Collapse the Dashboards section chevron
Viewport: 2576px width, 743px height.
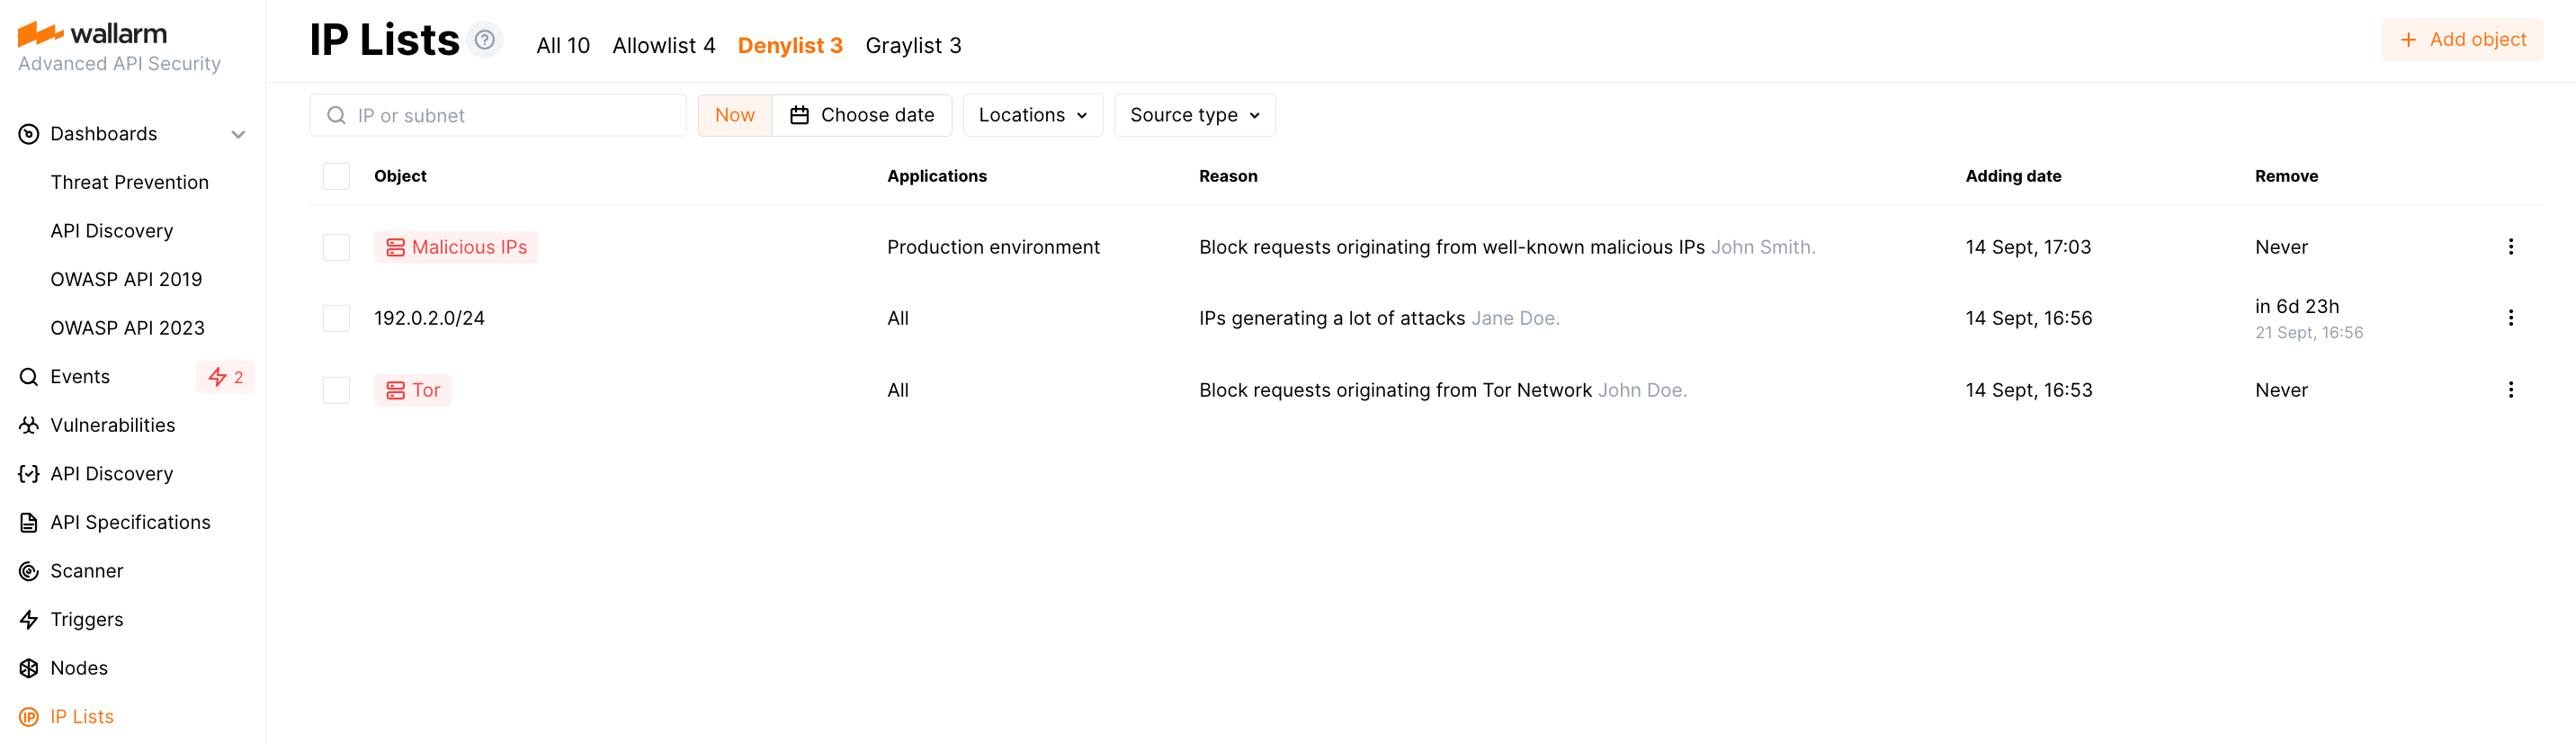coord(238,135)
